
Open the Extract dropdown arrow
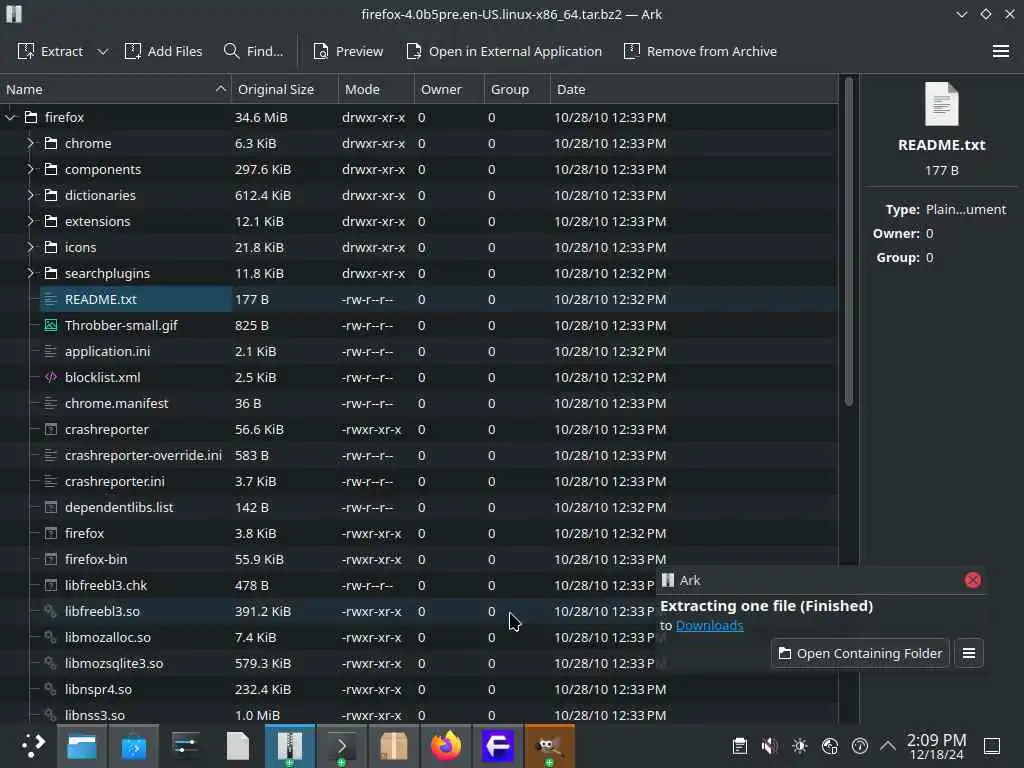(103, 51)
